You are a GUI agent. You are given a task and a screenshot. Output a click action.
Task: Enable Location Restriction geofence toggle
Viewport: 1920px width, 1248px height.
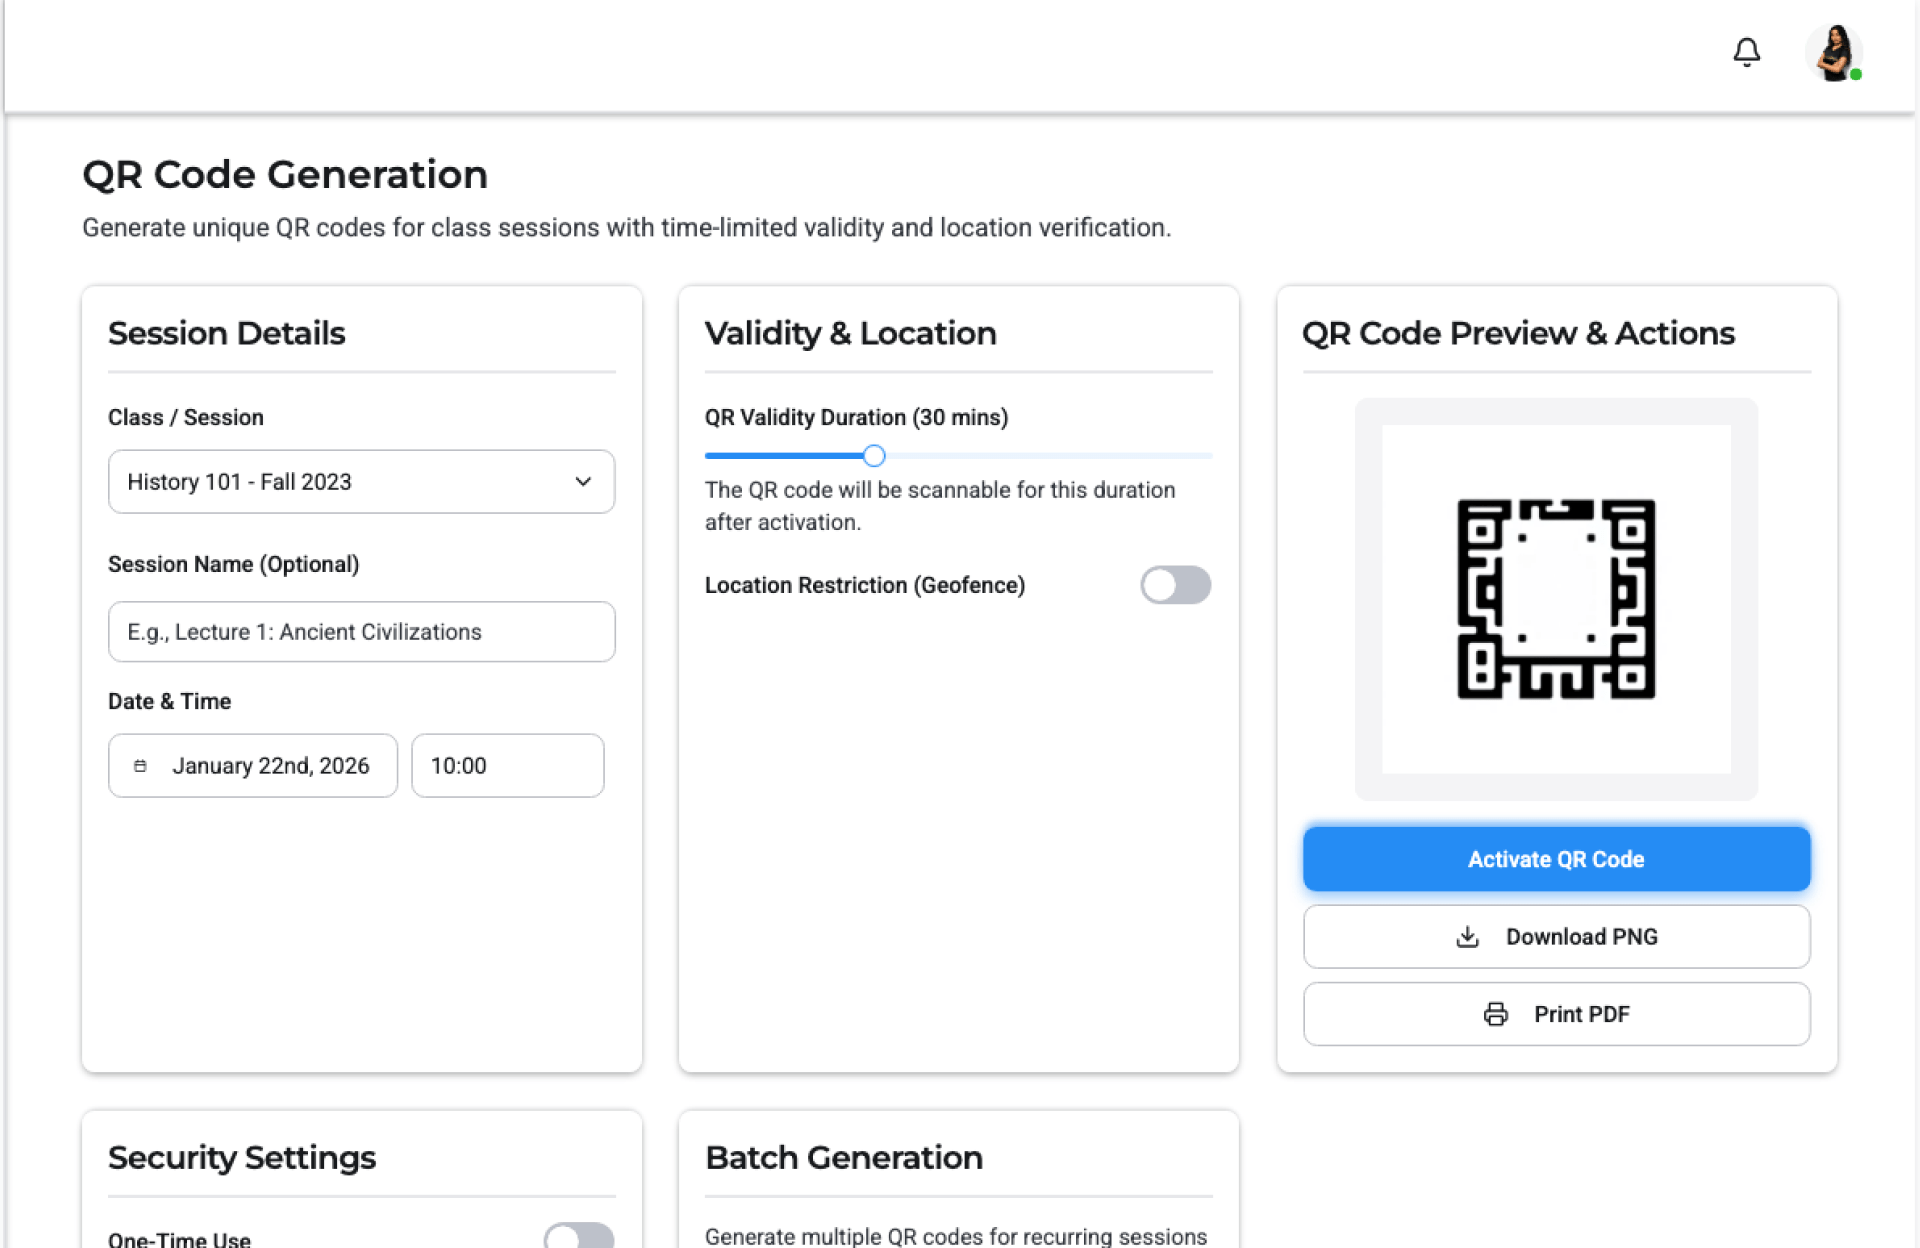pos(1175,585)
